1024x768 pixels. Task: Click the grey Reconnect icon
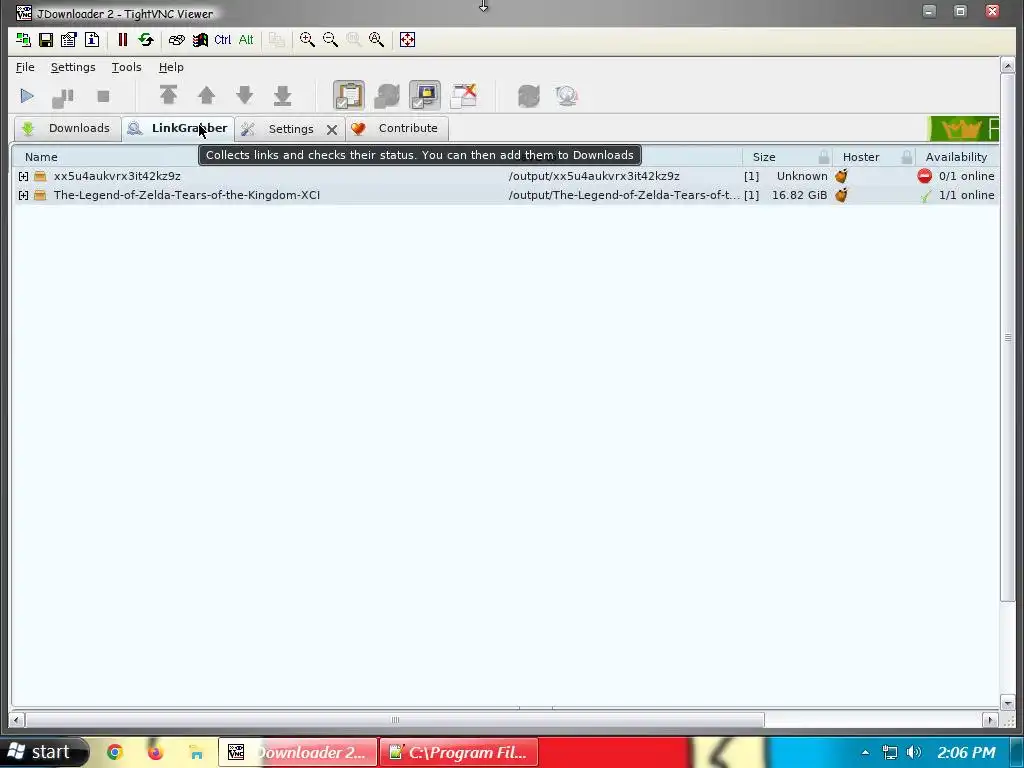pos(528,96)
